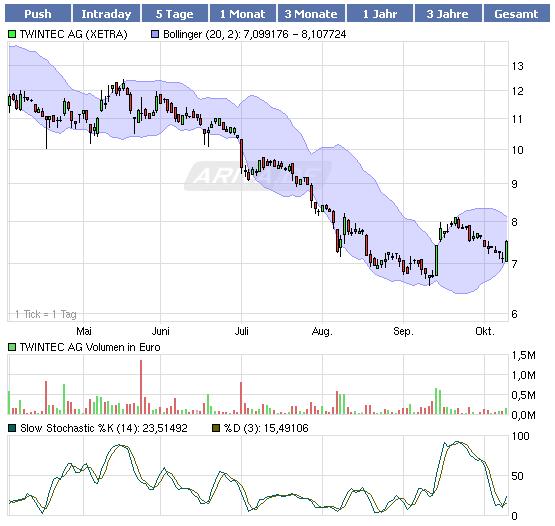Switch to the Push tab

[x=38, y=13]
